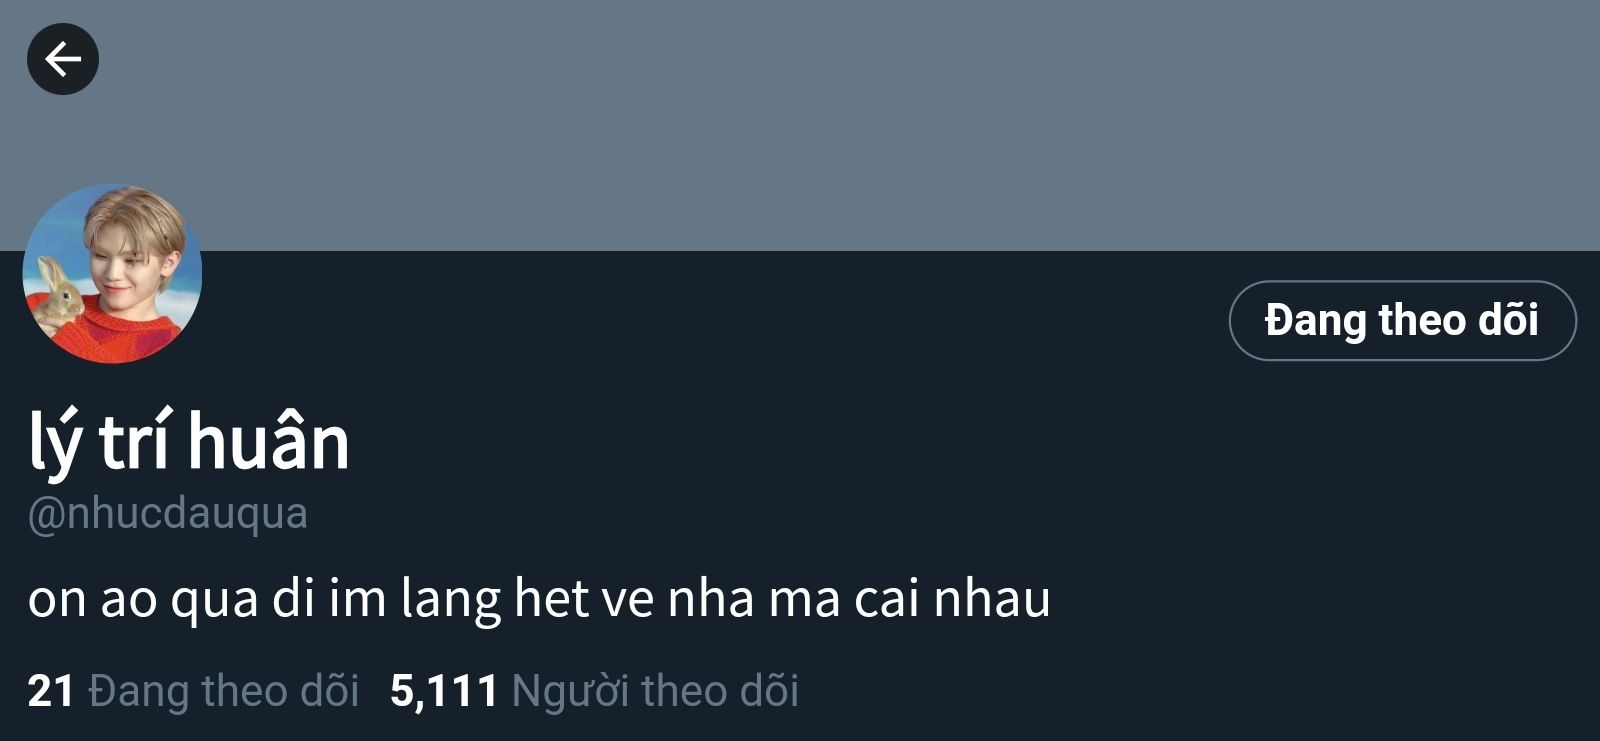Go back using the arrow icon
1600x741 pixels.
click(x=63, y=59)
